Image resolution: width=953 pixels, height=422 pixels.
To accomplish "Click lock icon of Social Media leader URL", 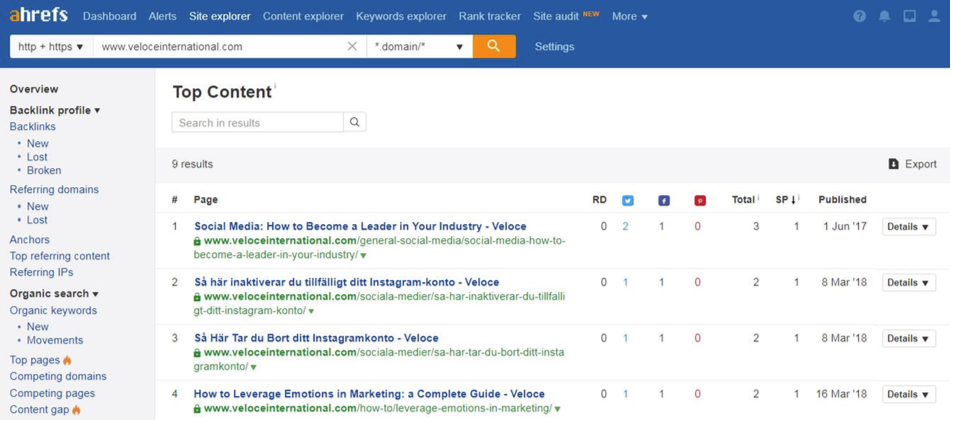I will 197,241.
